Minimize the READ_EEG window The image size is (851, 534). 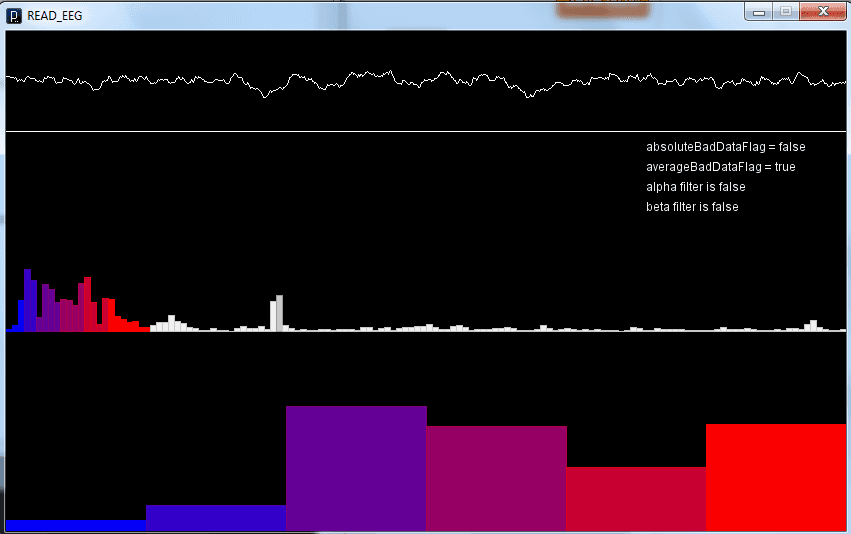(x=761, y=11)
